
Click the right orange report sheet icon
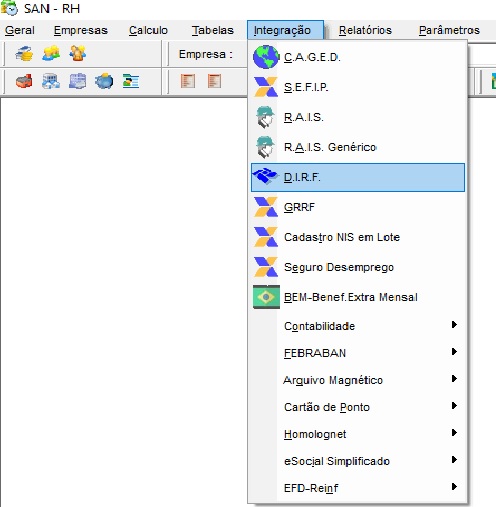214,81
